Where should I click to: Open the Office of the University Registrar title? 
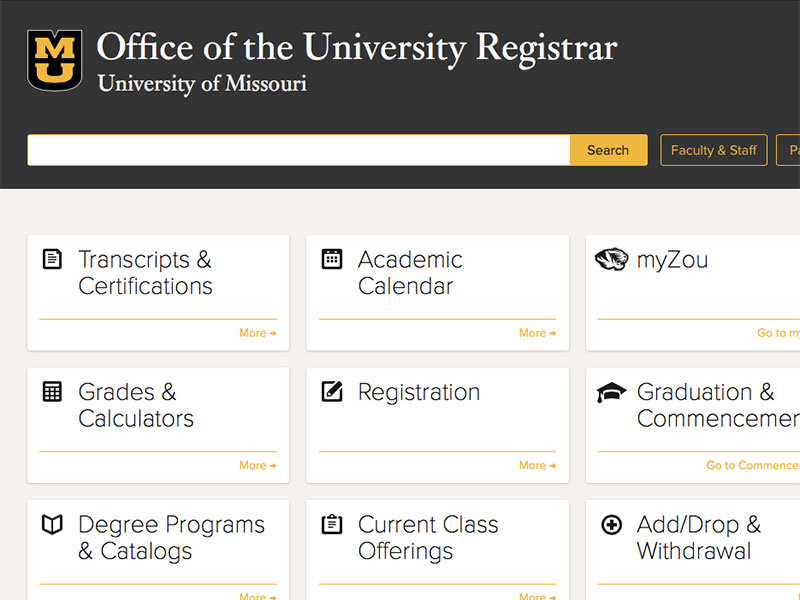(356, 47)
